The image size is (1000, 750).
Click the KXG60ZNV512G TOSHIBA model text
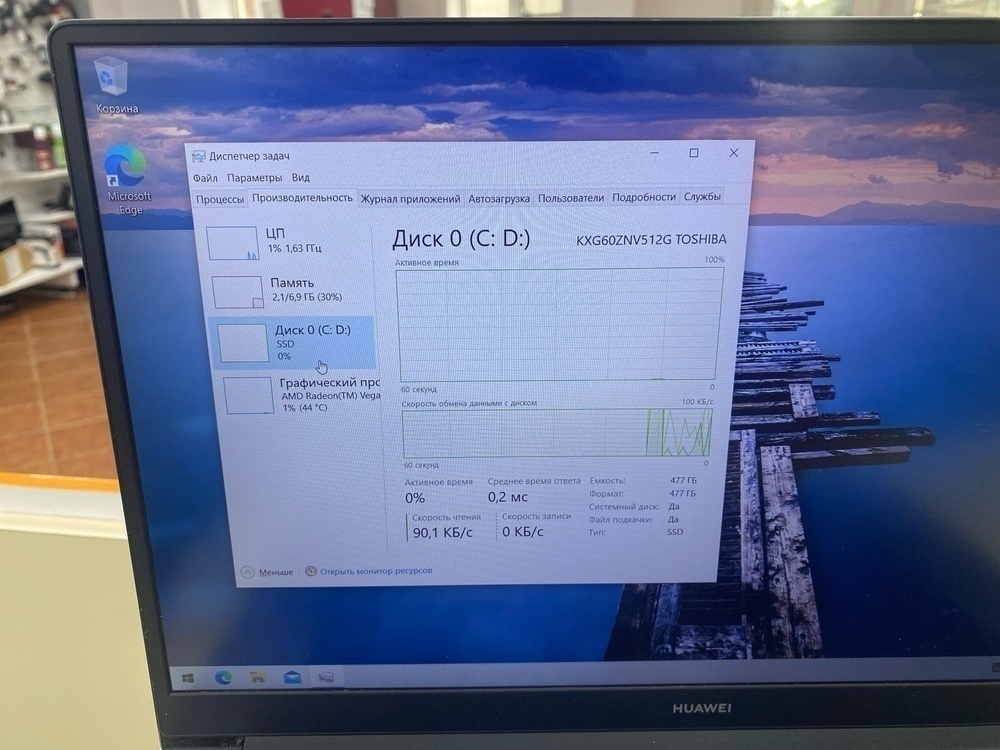click(651, 240)
